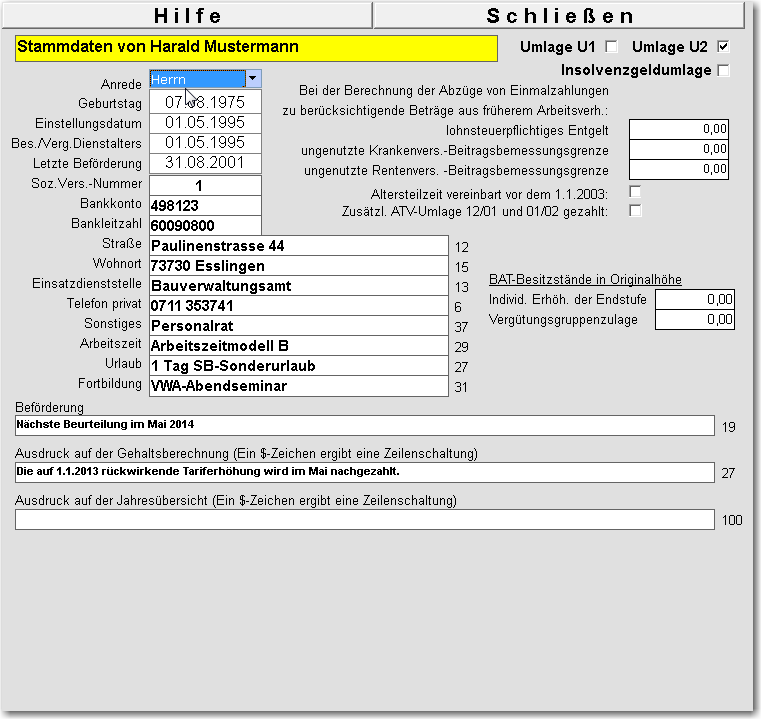
Task: Focus the Soz.Vers.-Nummer field
Action: click(205, 185)
